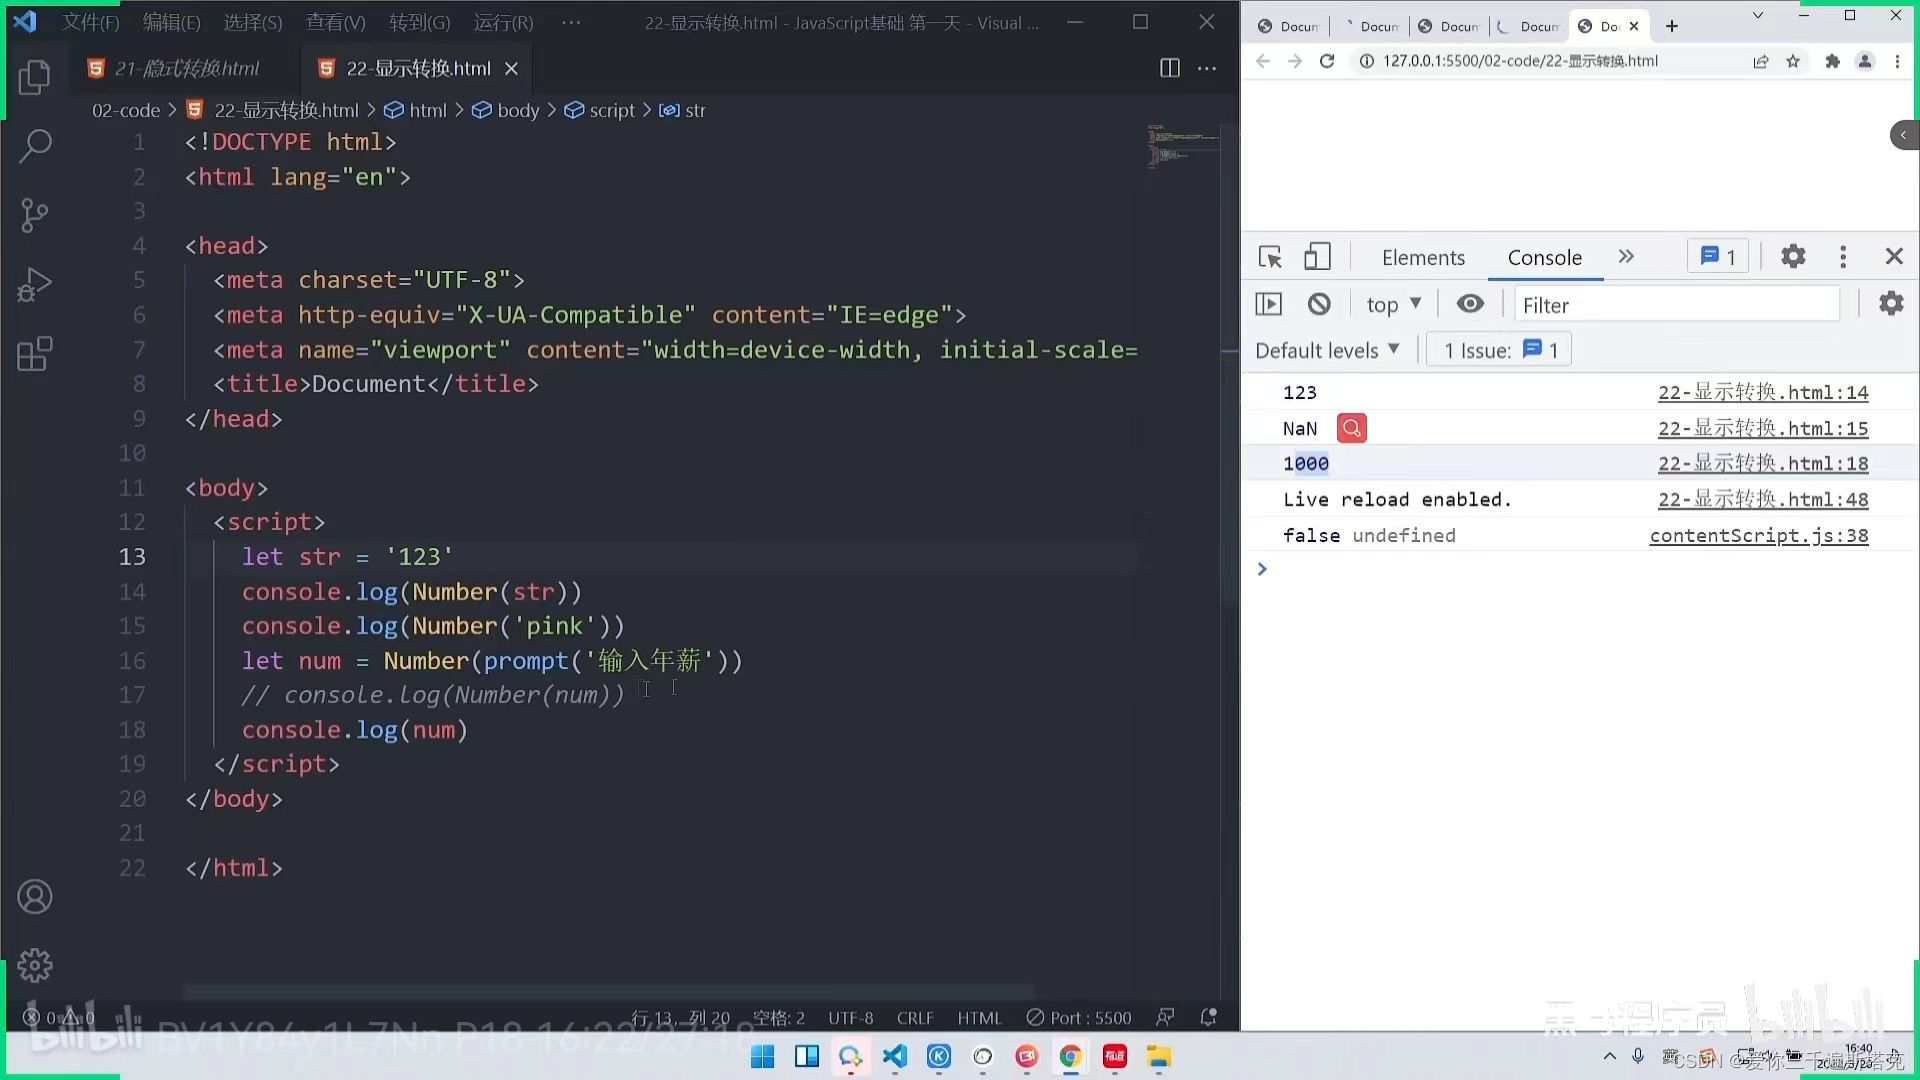1920x1080 pixels.
Task: Open the Chrome tab search chevron
Action: pos(1757,17)
